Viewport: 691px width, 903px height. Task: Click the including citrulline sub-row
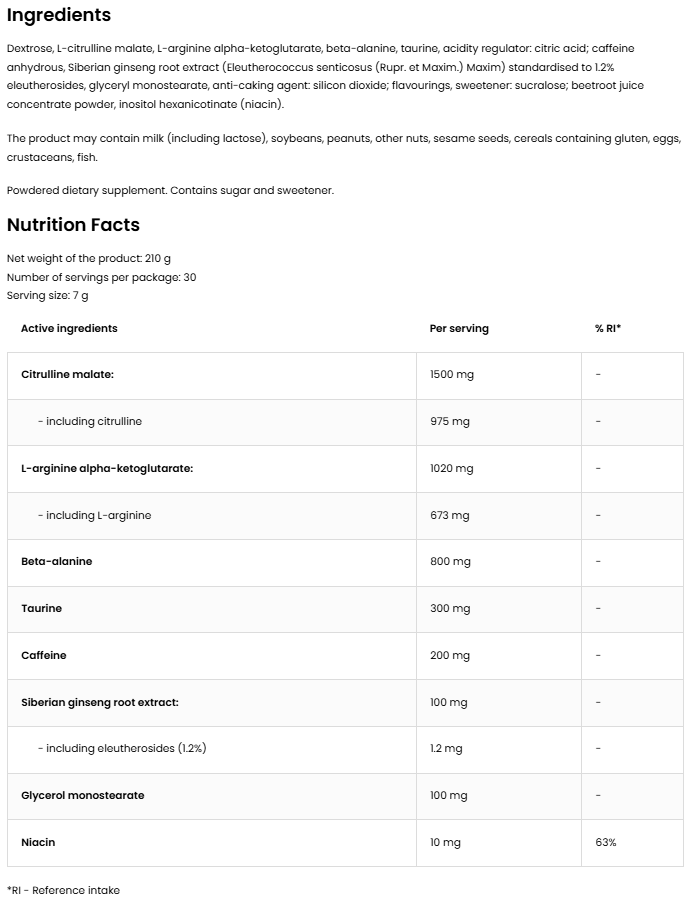pos(90,421)
